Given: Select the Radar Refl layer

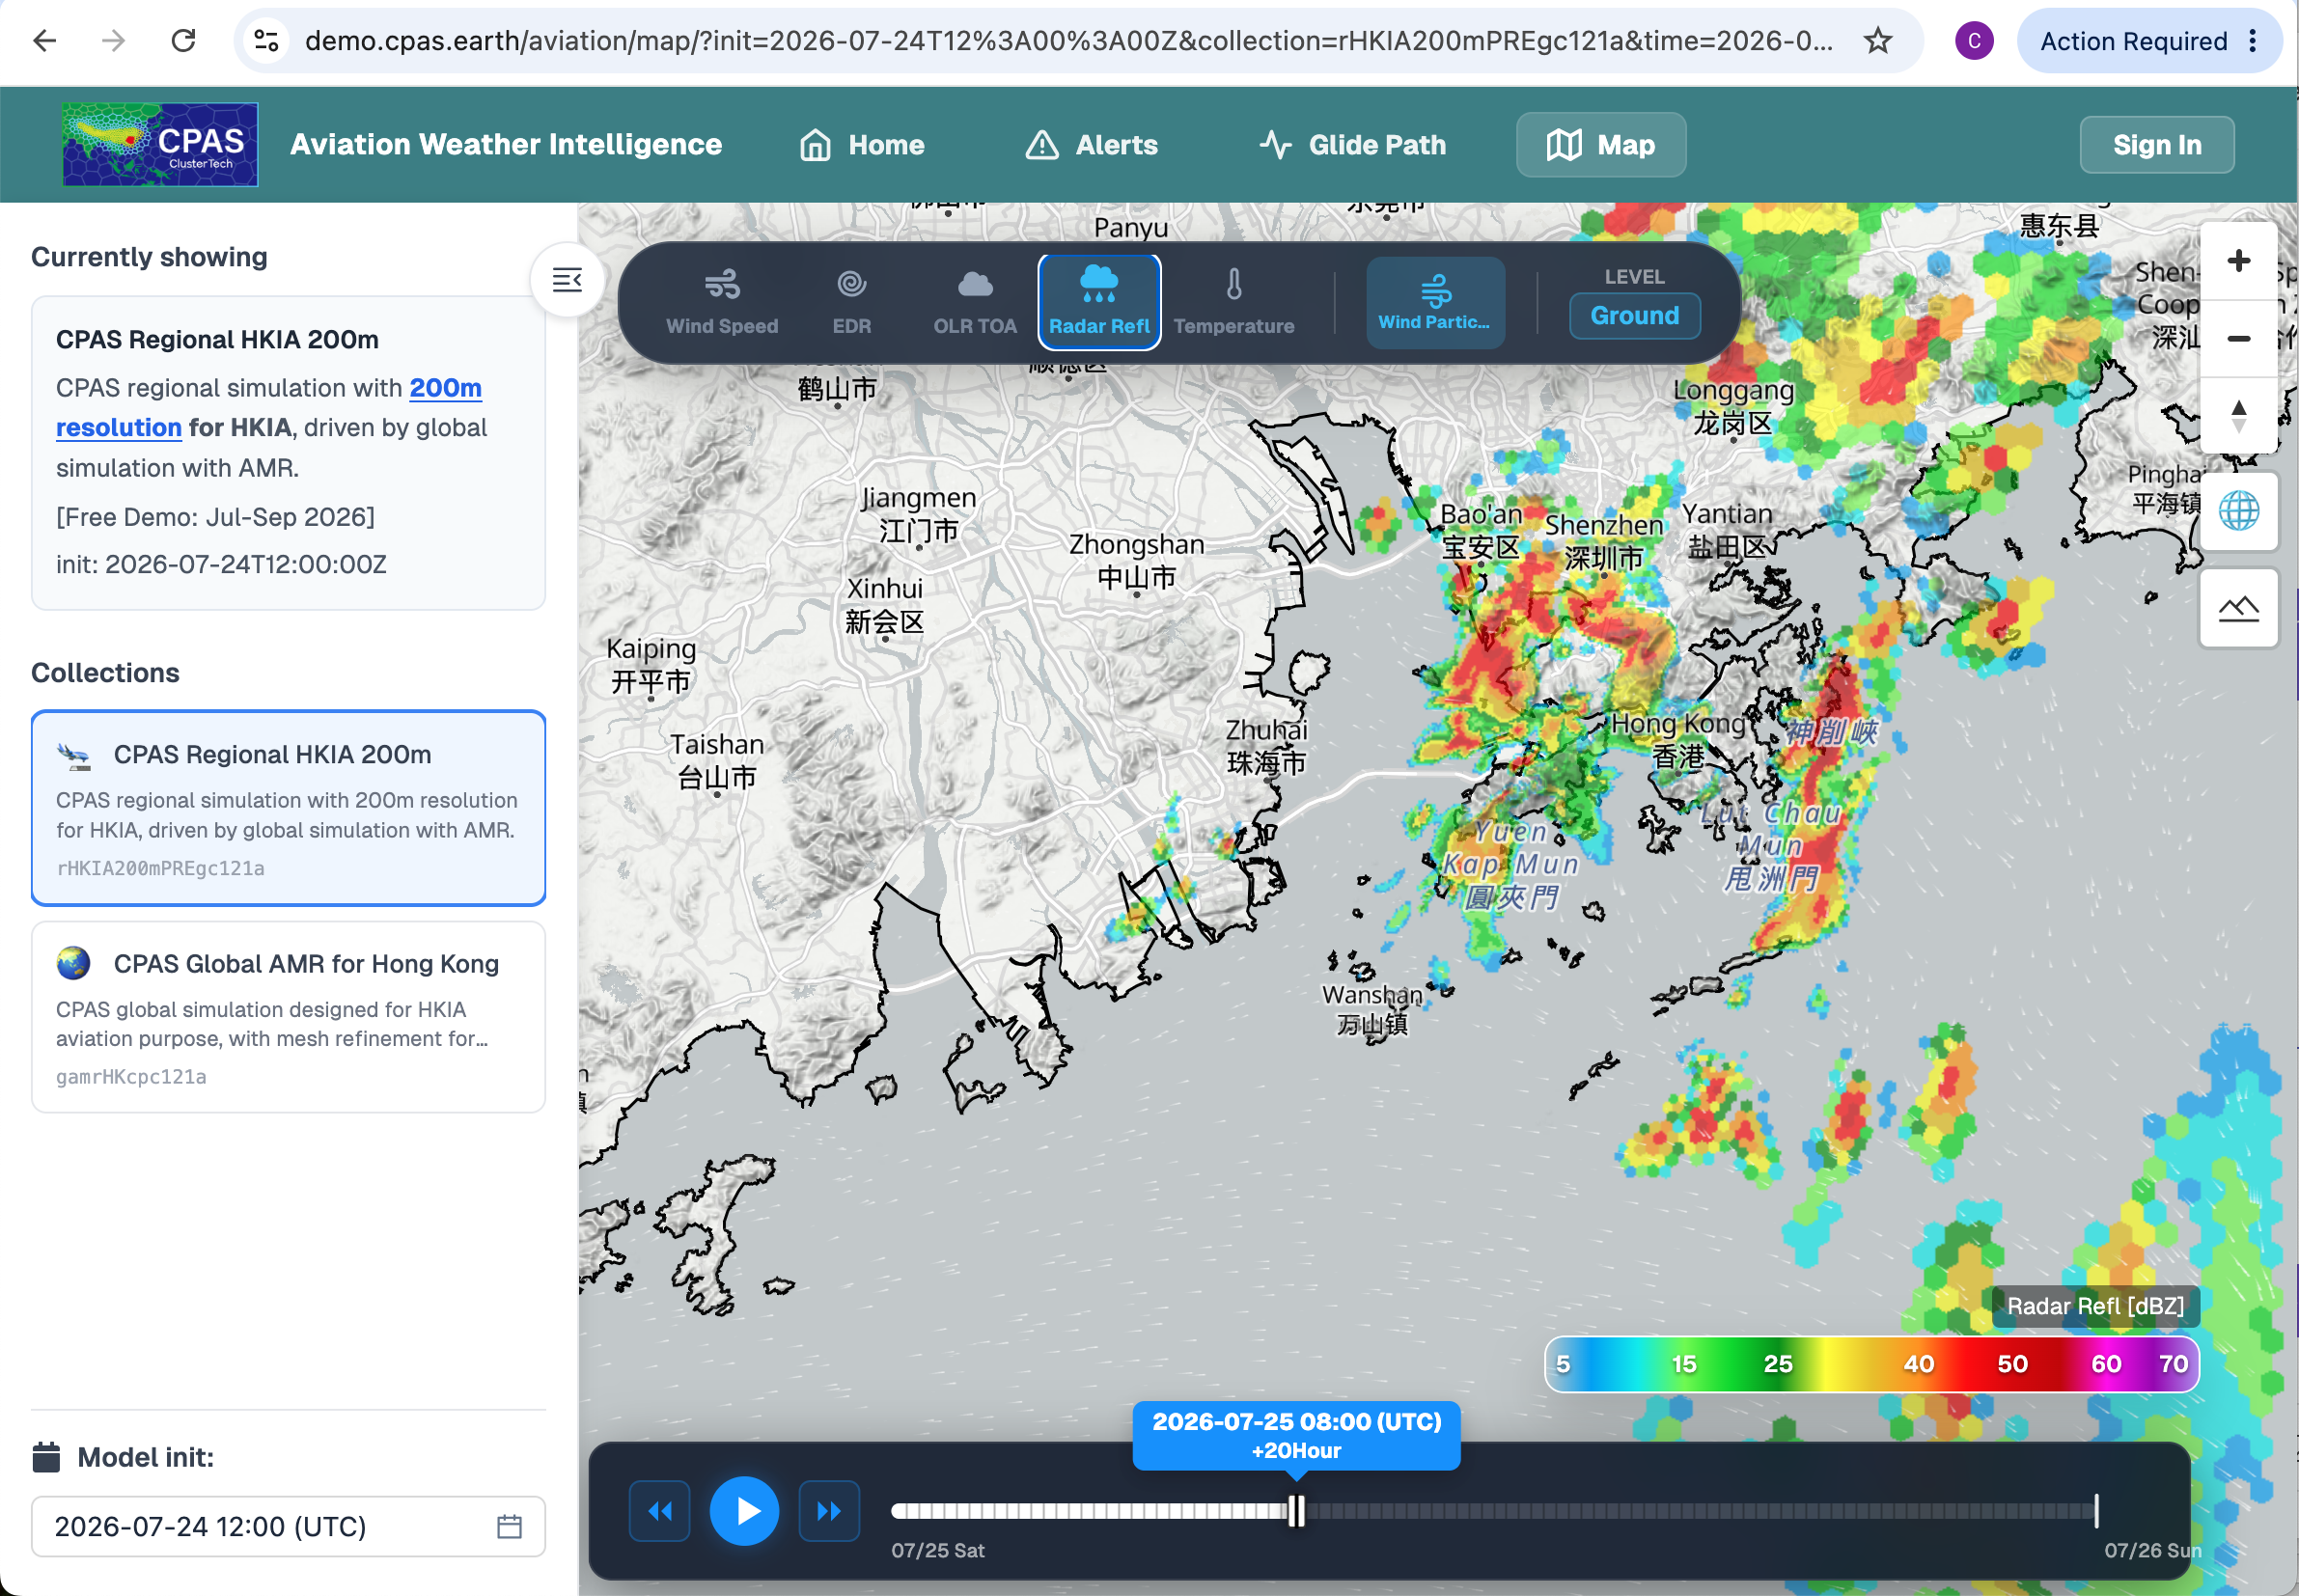Looking at the screenshot, I should pyautogui.click(x=1099, y=302).
